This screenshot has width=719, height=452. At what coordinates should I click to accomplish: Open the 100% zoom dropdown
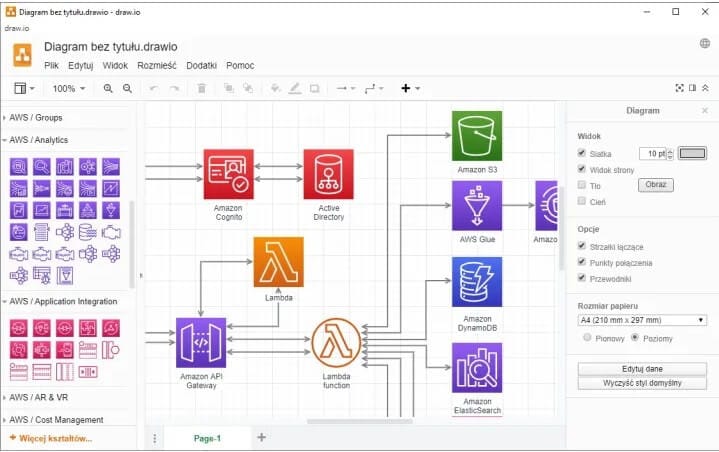tap(69, 88)
